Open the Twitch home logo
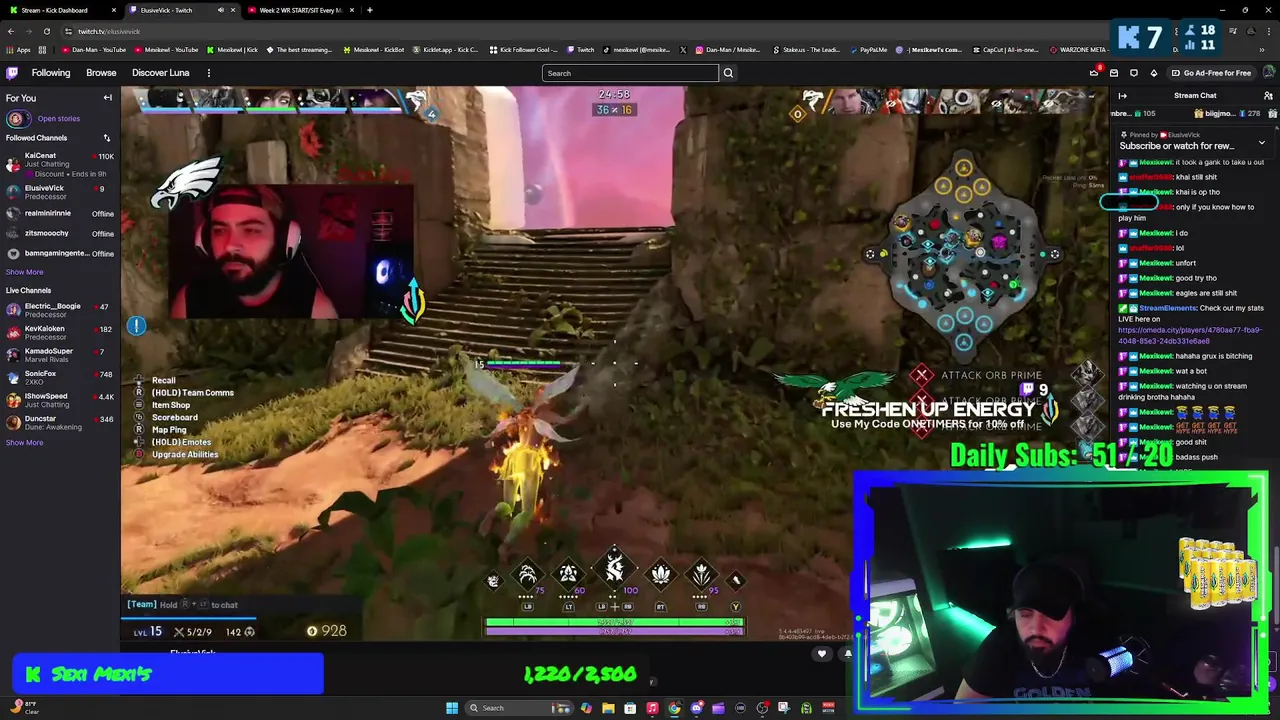This screenshot has width=1280, height=720. pyautogui.click(x=12, y=73)
